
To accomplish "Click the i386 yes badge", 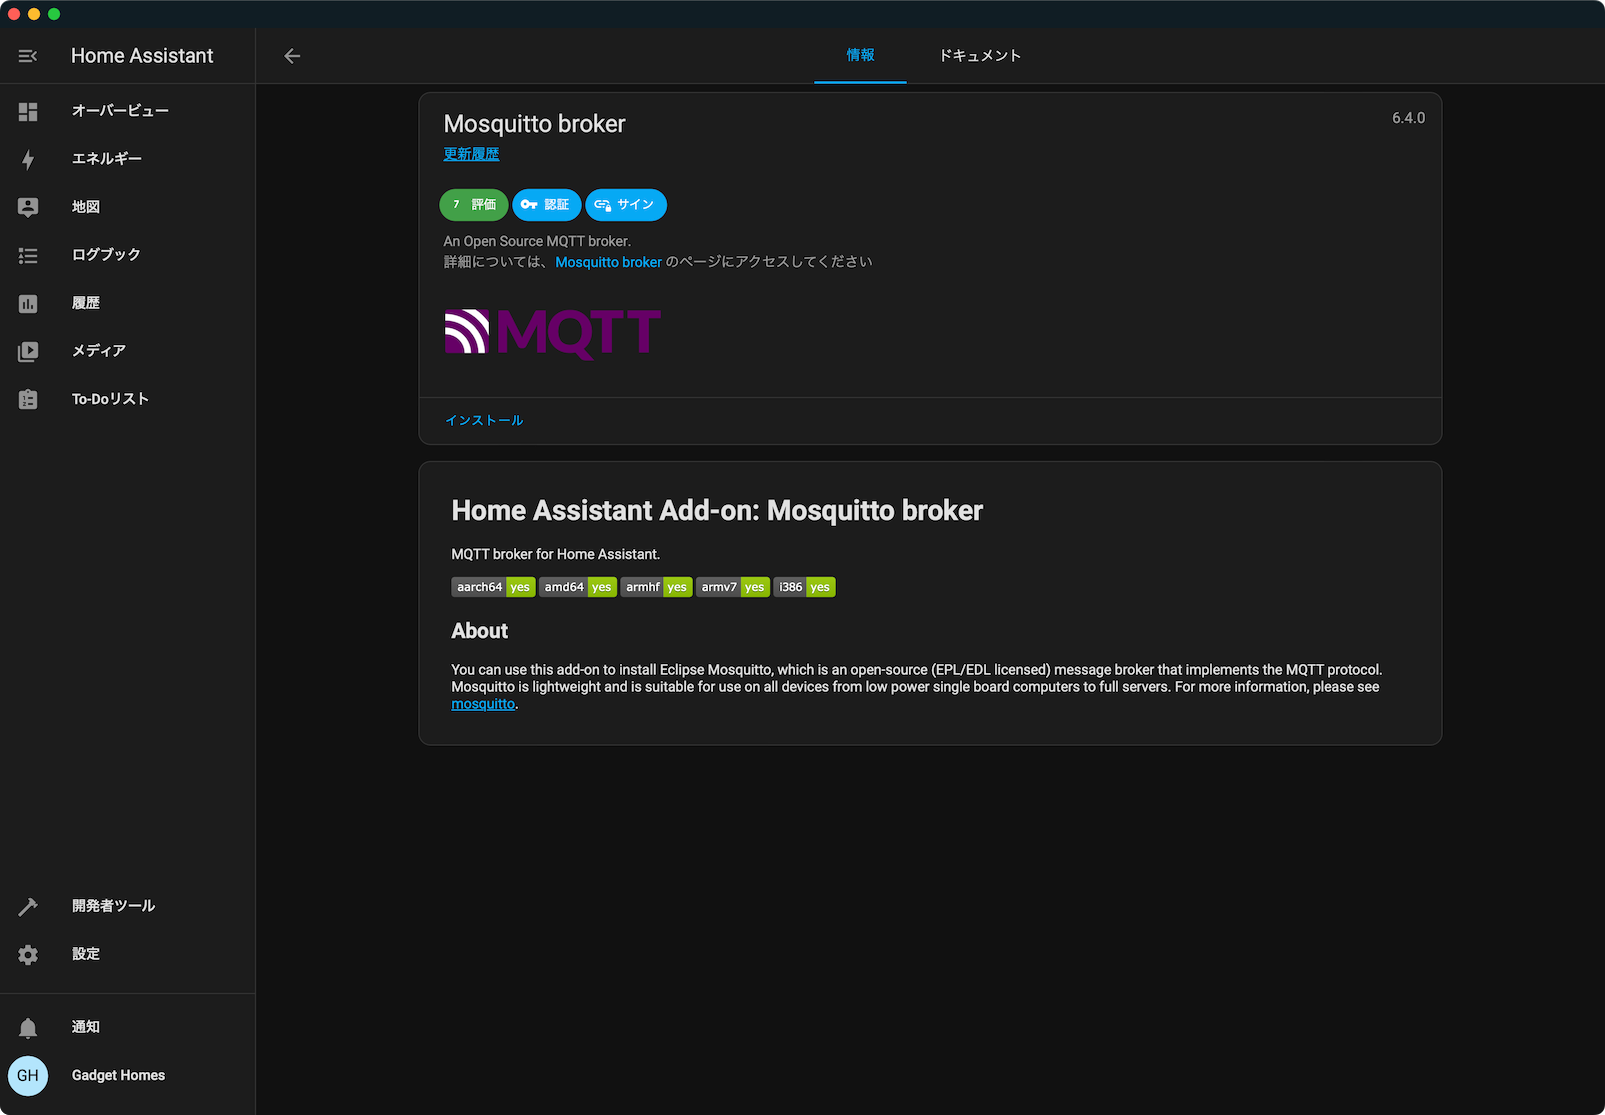I will point(805,587).
